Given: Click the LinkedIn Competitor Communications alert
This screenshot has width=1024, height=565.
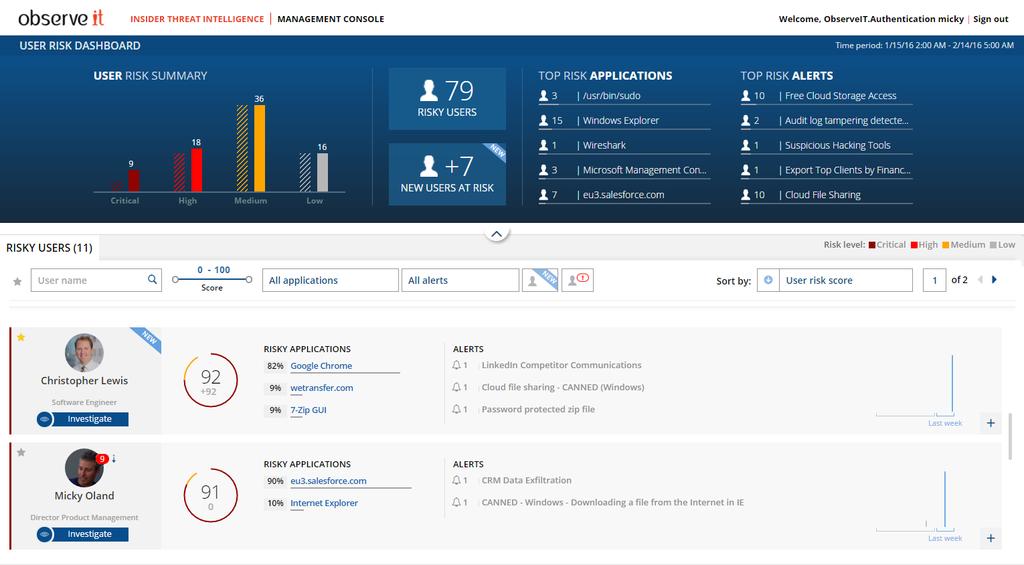Looking at the screenshot, I should tap(562, 365).
